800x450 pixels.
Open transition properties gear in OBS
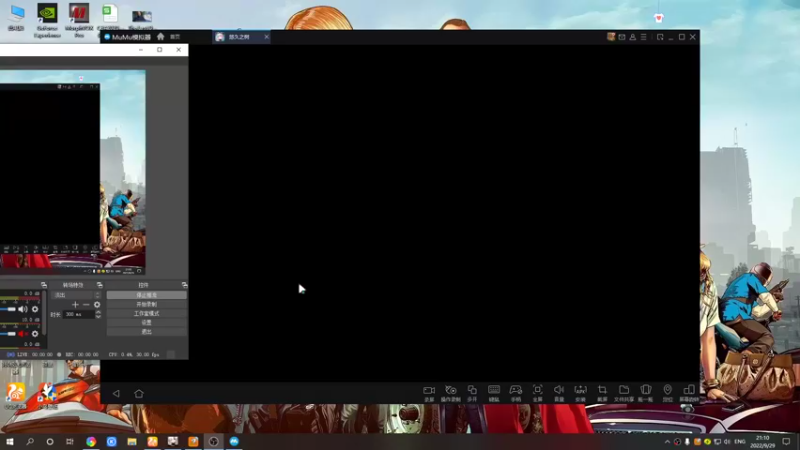[97, 305]
